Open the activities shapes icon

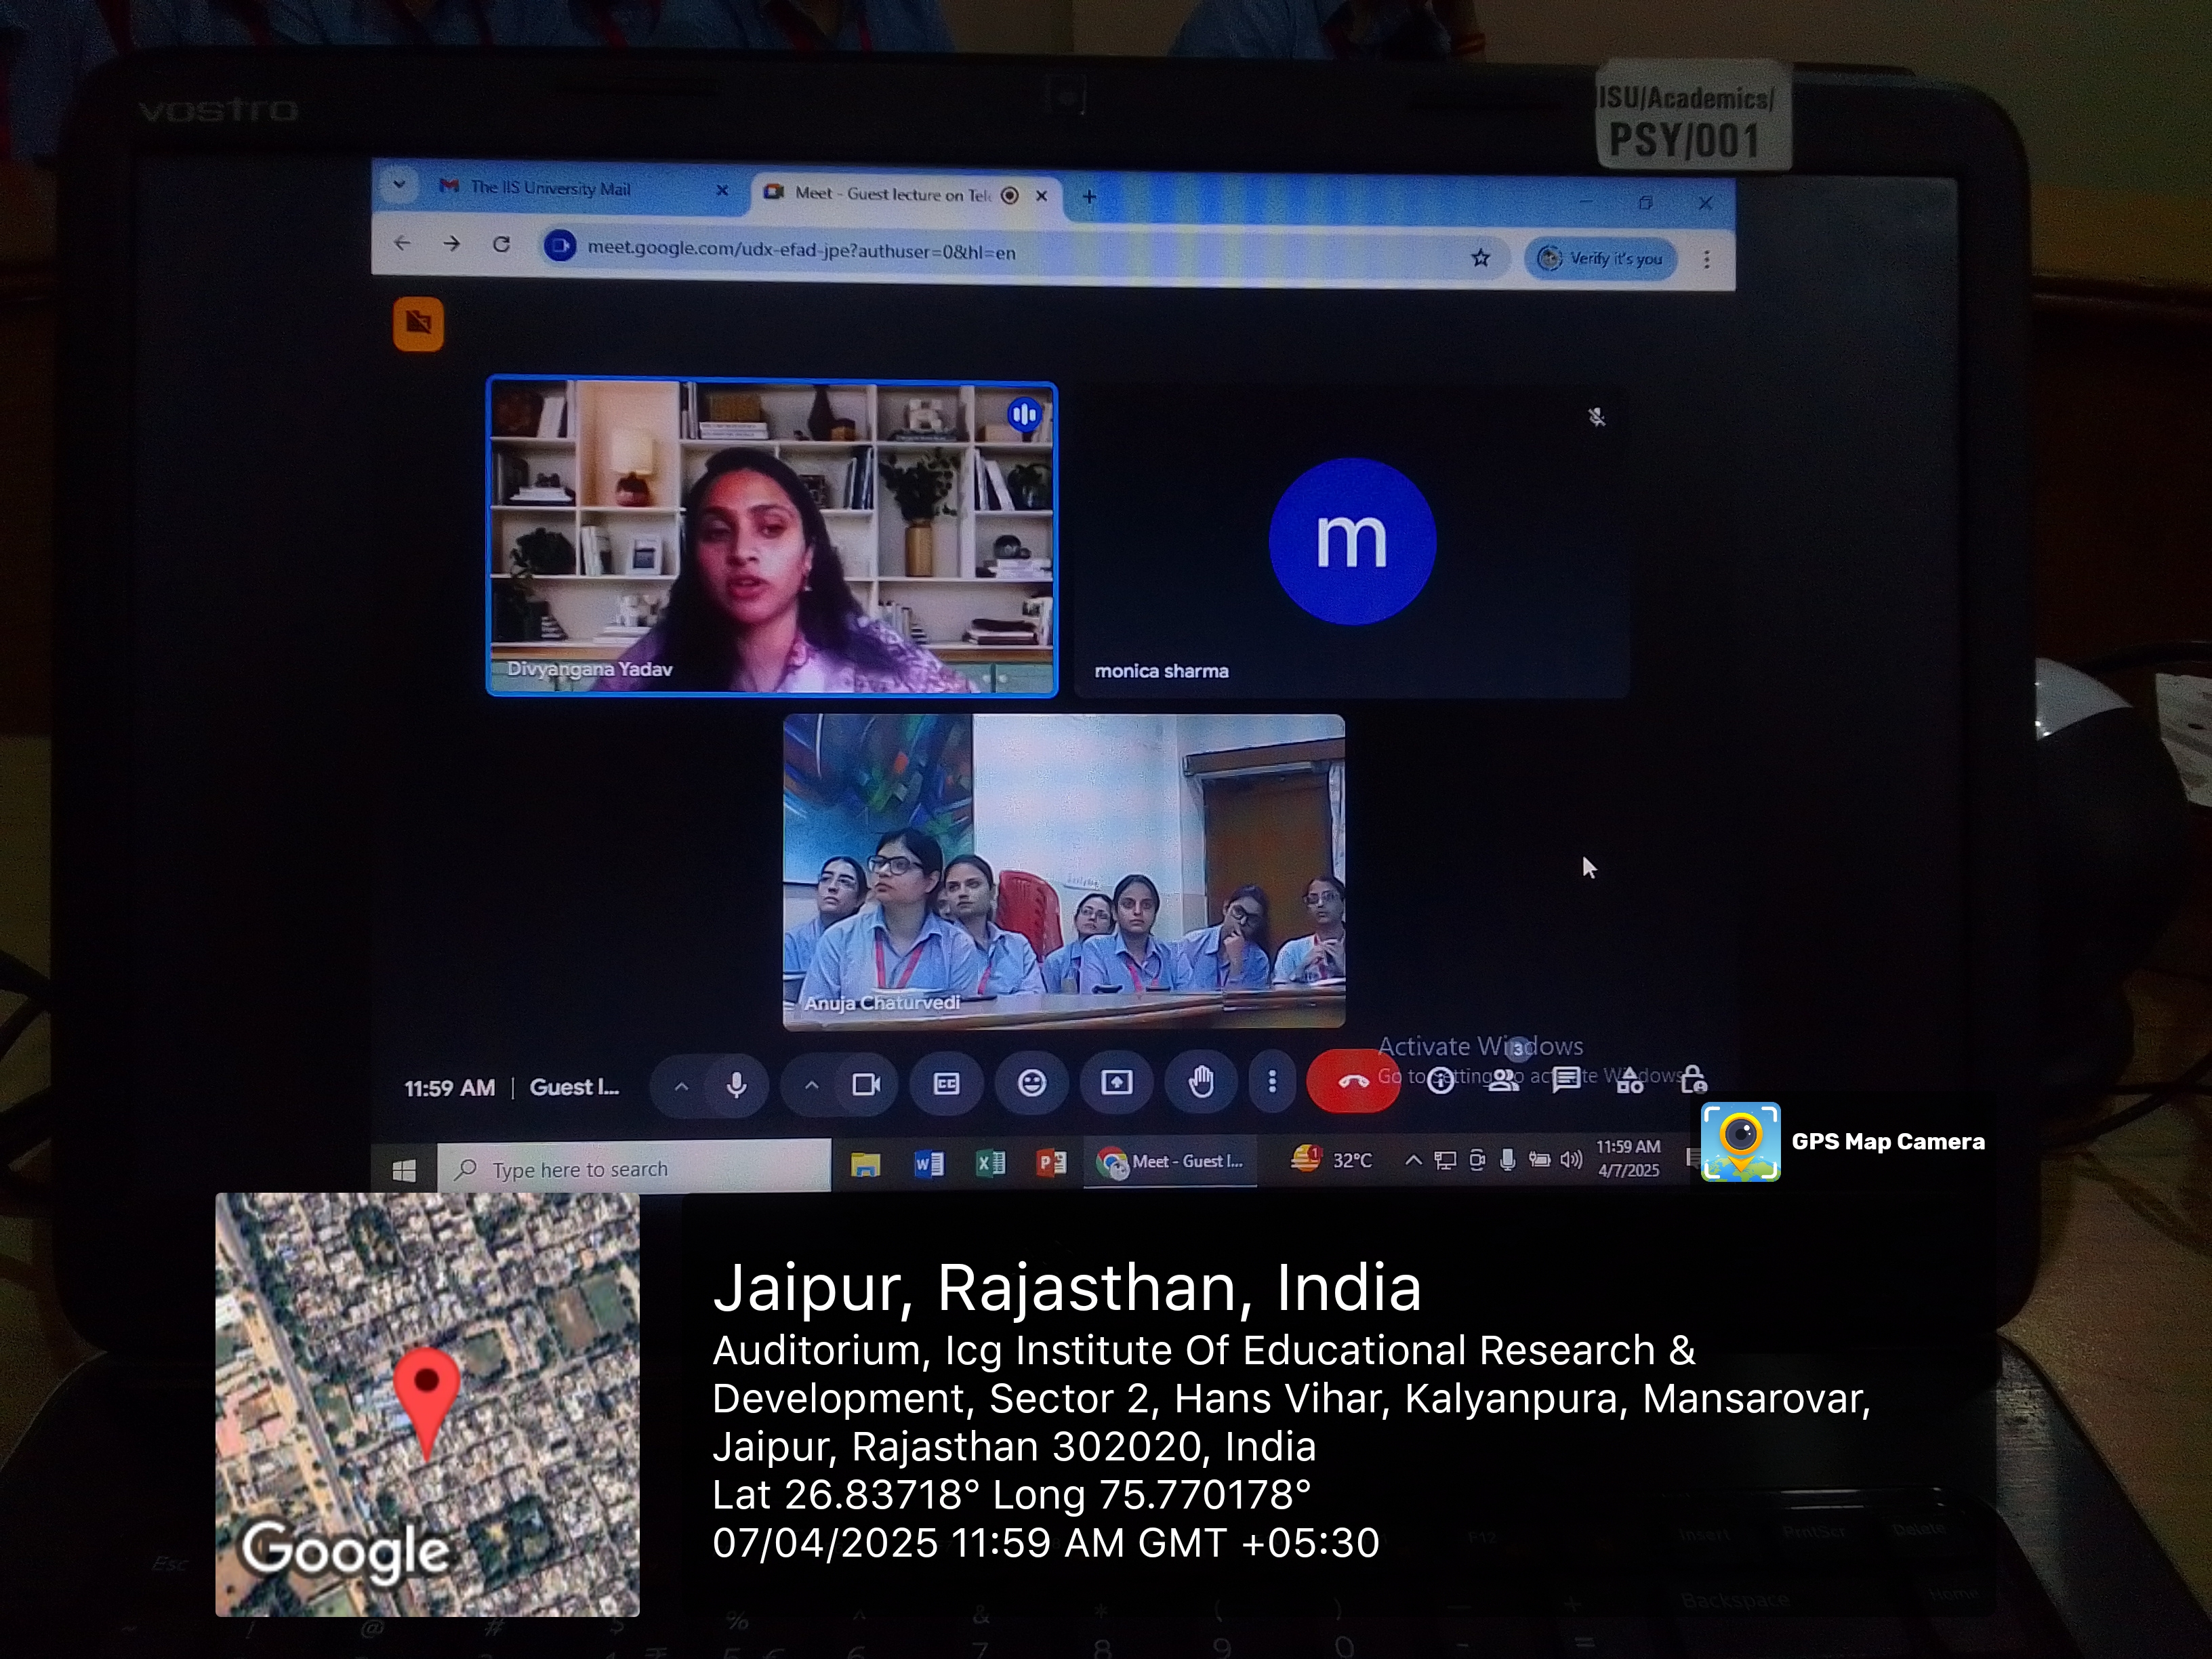(x=1630, y=1080)
